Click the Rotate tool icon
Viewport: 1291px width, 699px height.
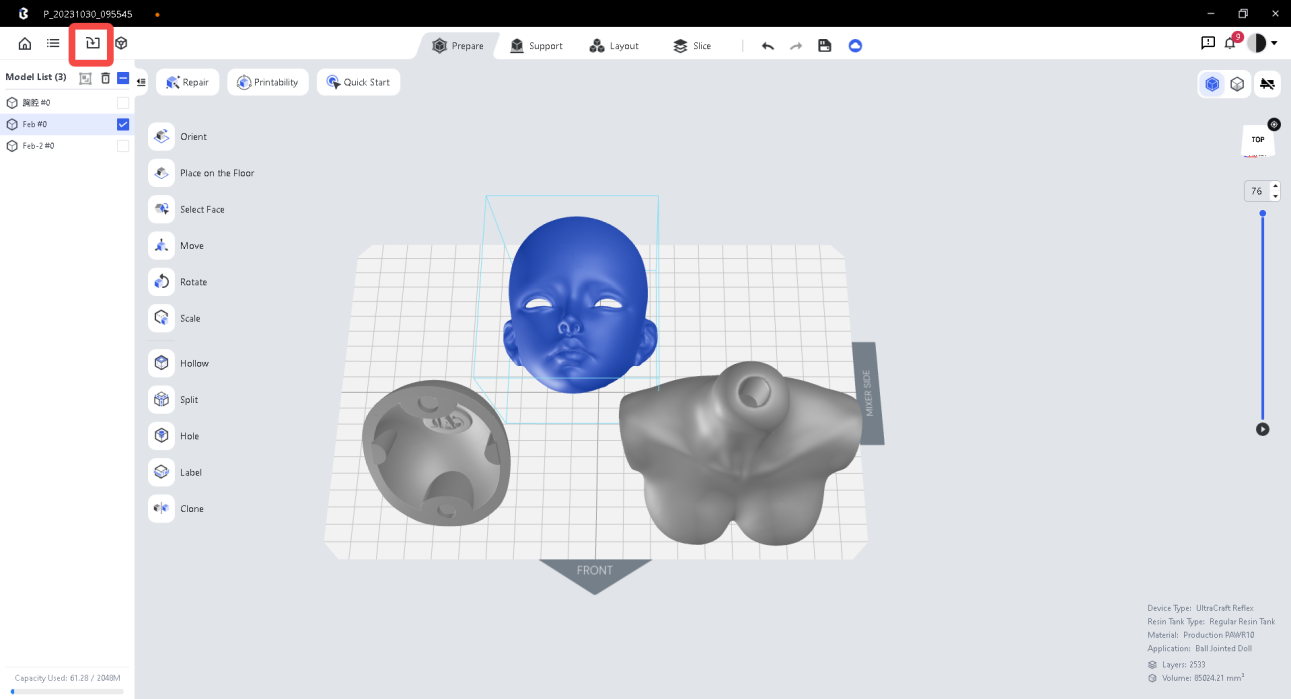(161, 282)
